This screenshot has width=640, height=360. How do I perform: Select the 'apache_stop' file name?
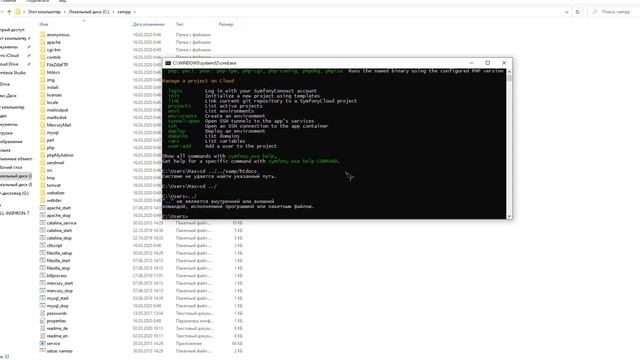tap(58, 216)
